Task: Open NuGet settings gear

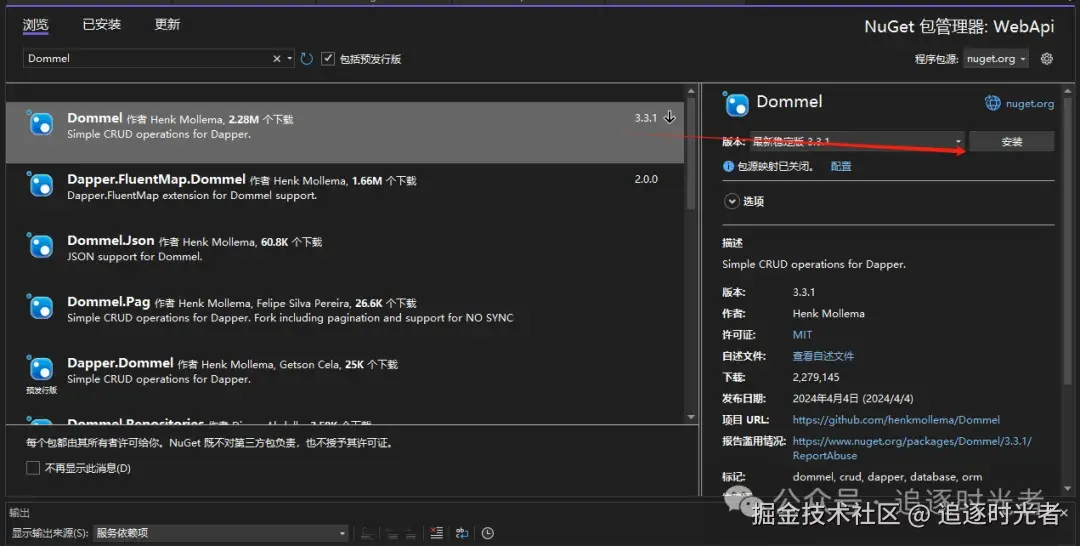Action: coord(1047,59)
